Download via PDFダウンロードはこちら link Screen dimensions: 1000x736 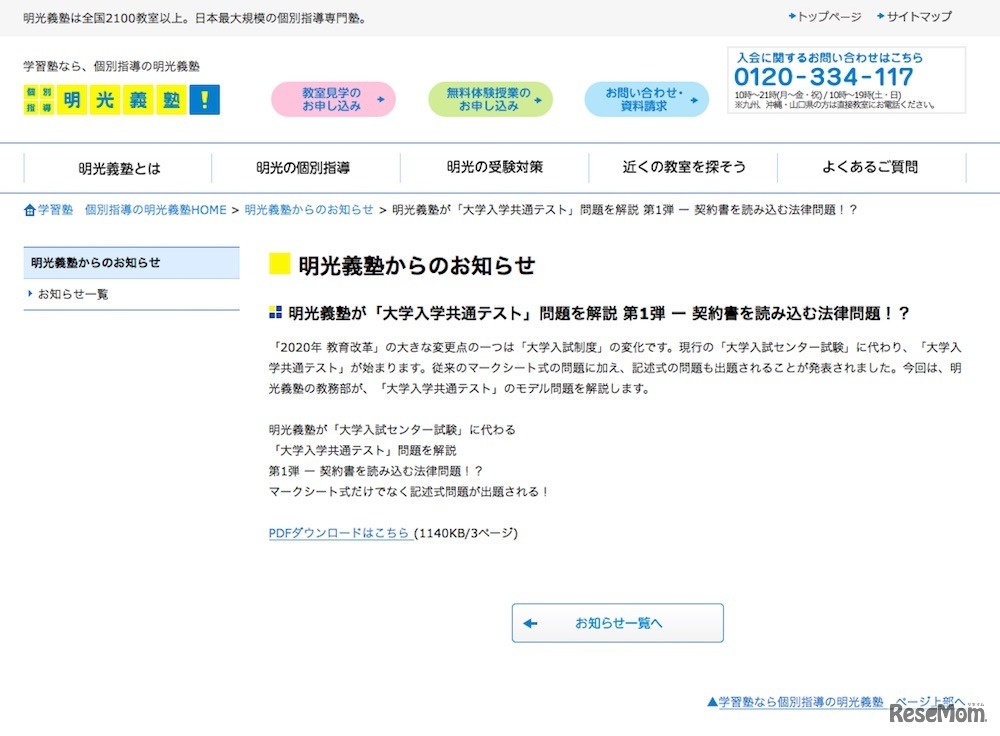(x=339, y=533)
